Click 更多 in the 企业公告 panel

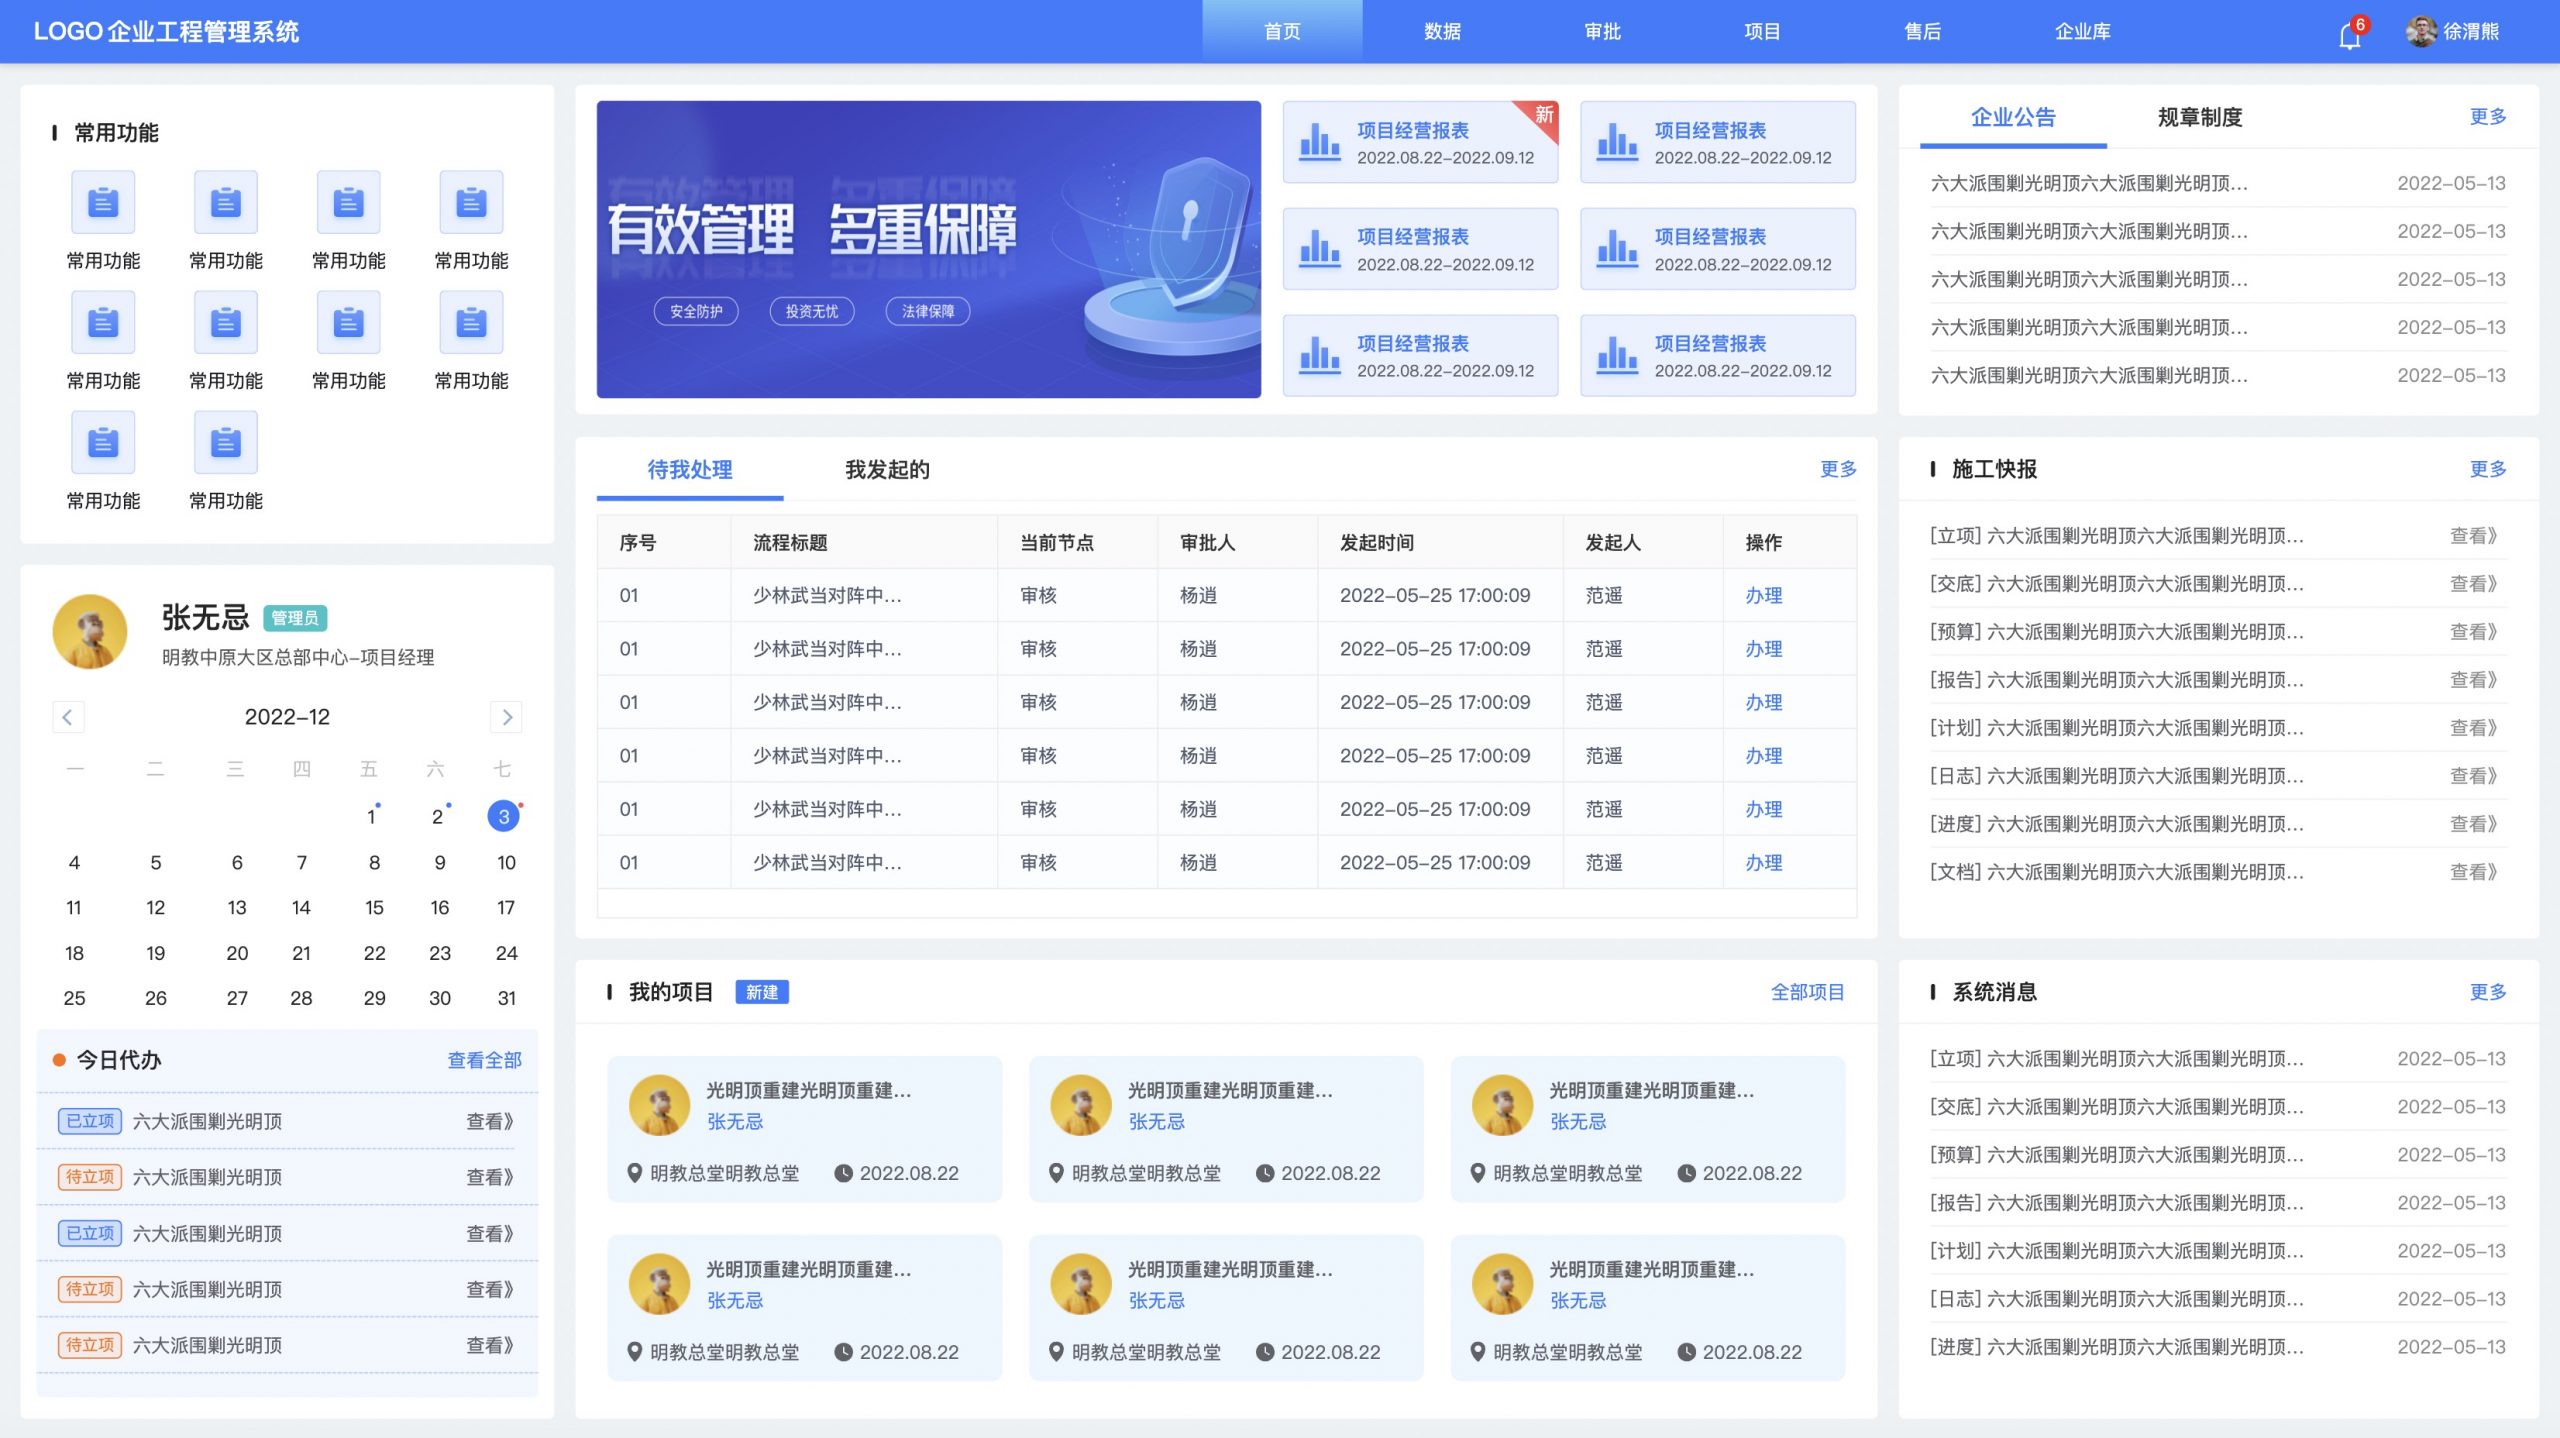2487,117
